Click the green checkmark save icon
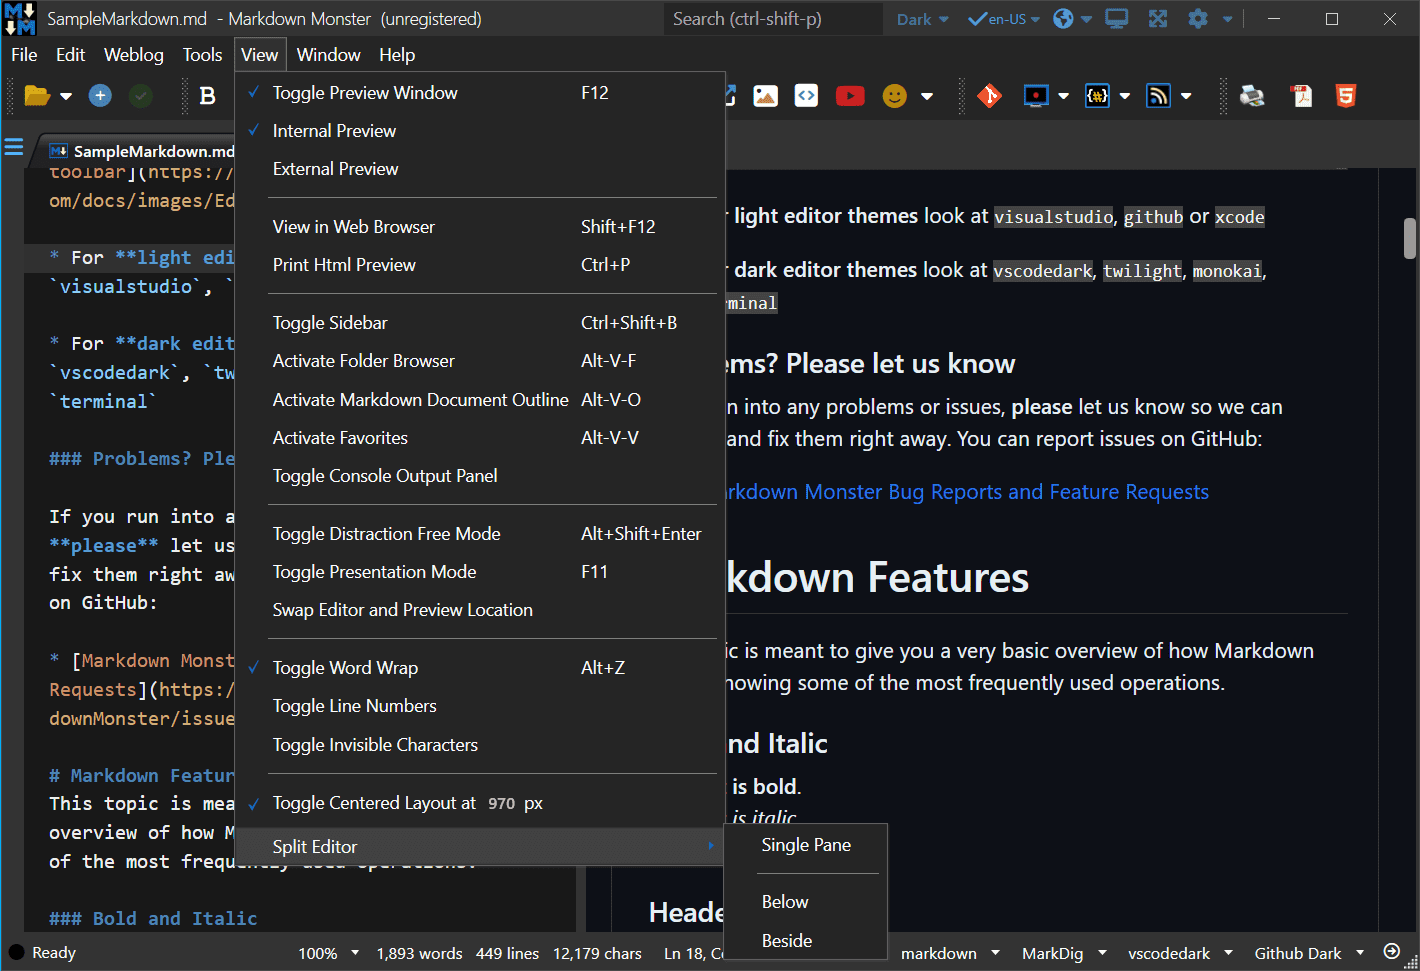The height and width of the screenshot is (971, 1420). click(141, 96)
